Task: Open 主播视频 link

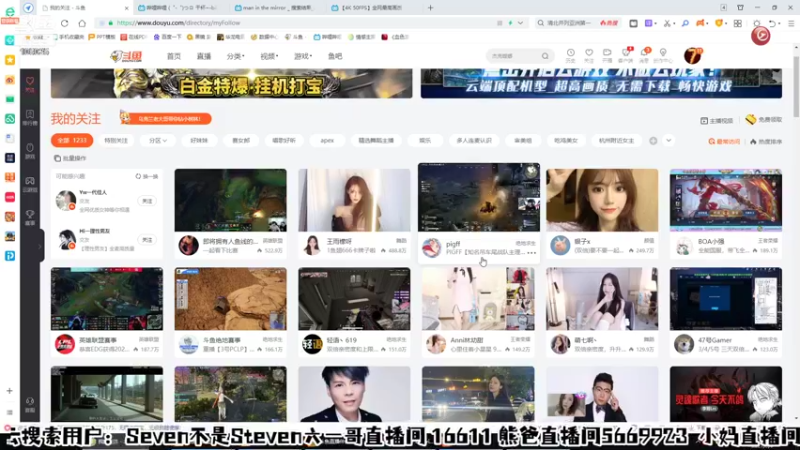Action: pos(716,120)
